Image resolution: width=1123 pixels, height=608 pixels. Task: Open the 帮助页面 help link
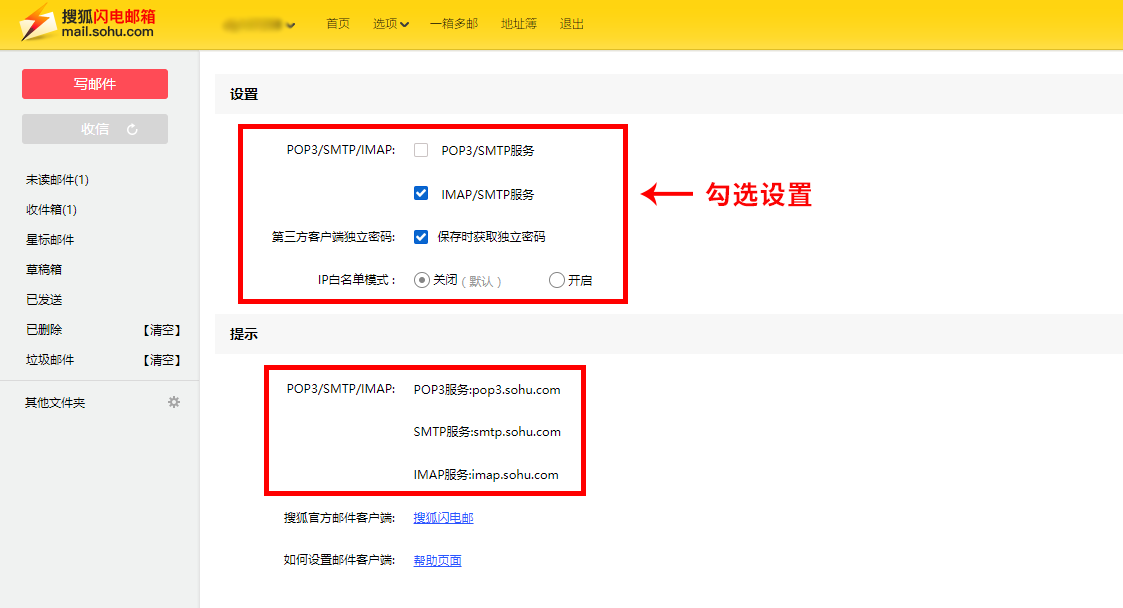[x=438, y=560]
